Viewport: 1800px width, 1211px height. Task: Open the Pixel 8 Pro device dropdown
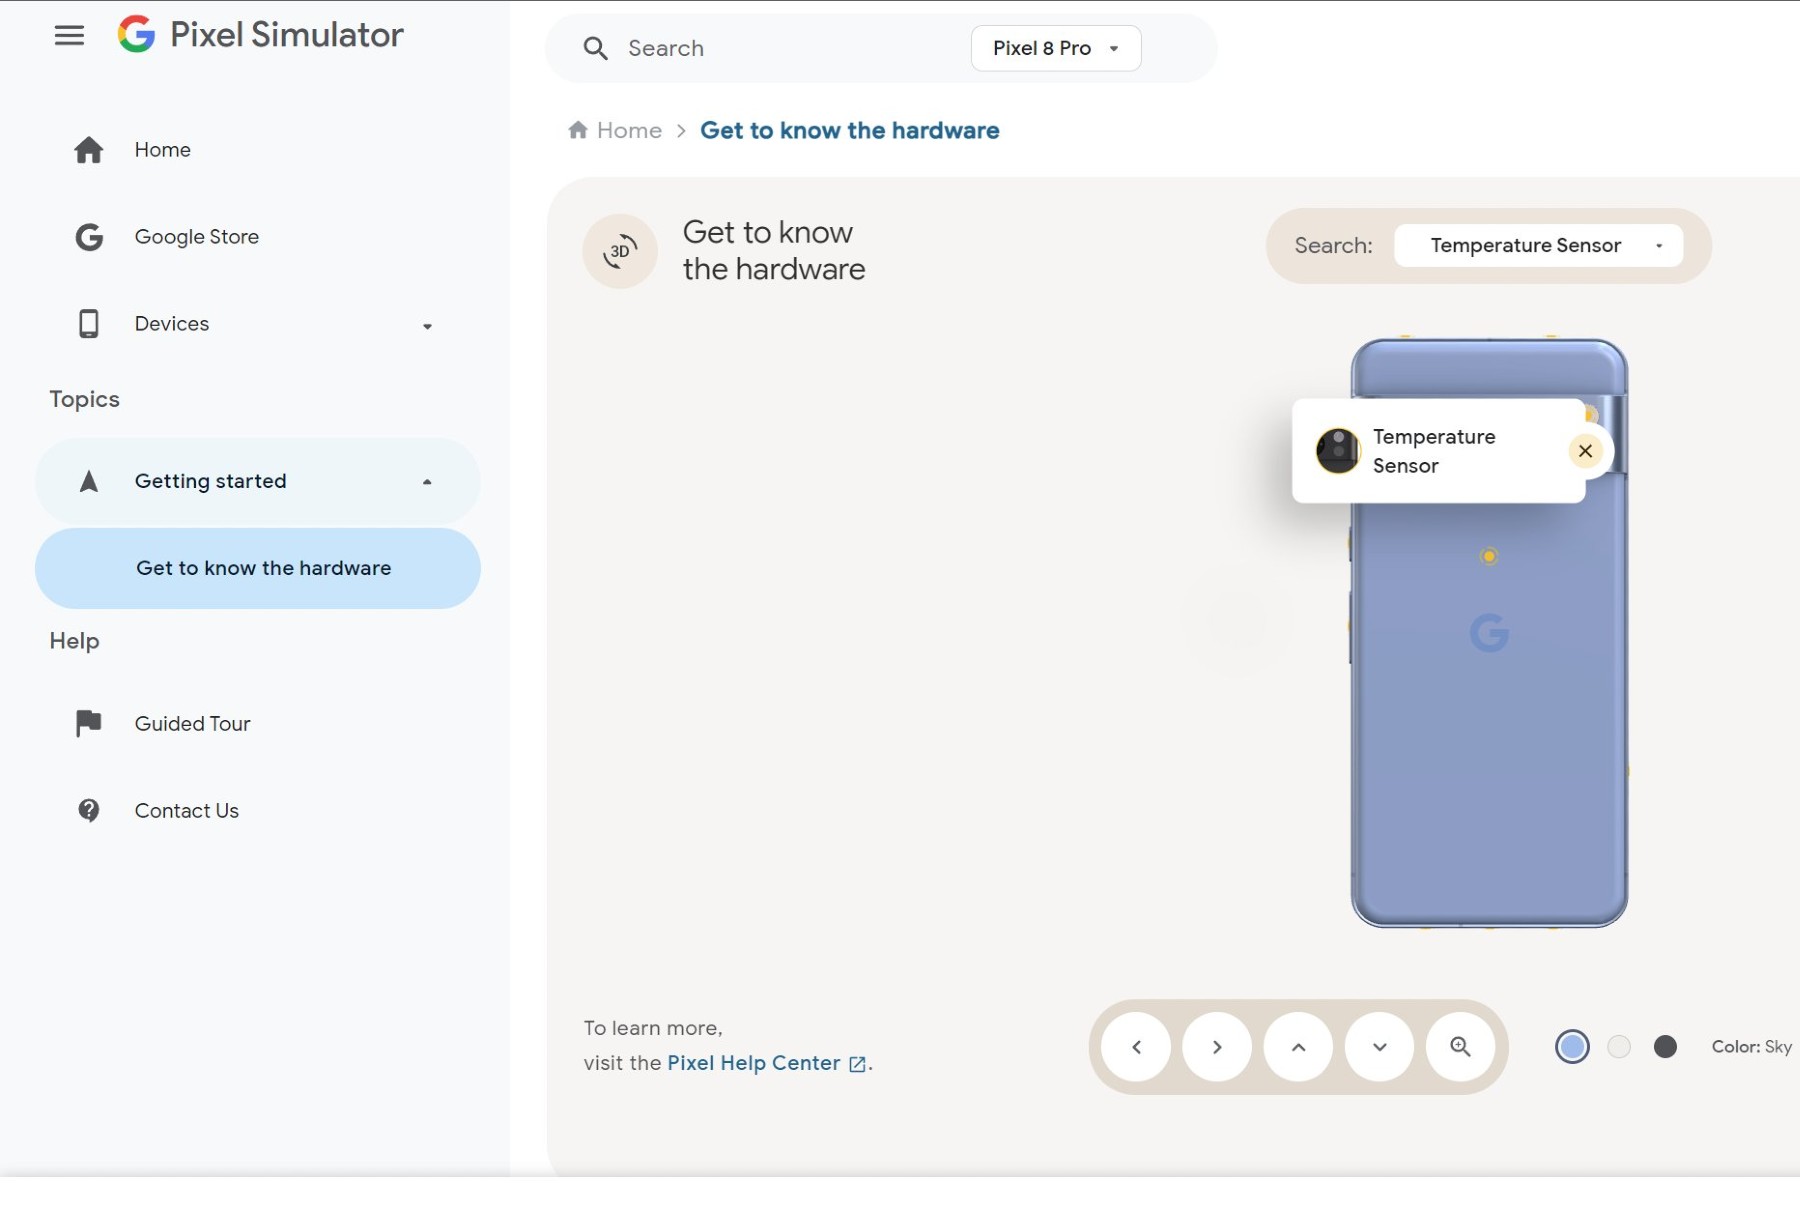coord(1055,48)
